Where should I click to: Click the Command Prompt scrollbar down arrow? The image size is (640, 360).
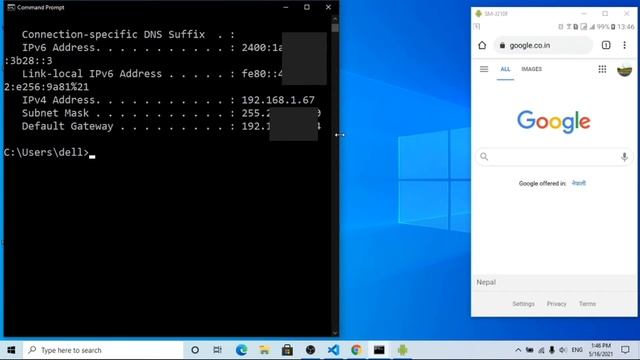click(x=335, y=333)
